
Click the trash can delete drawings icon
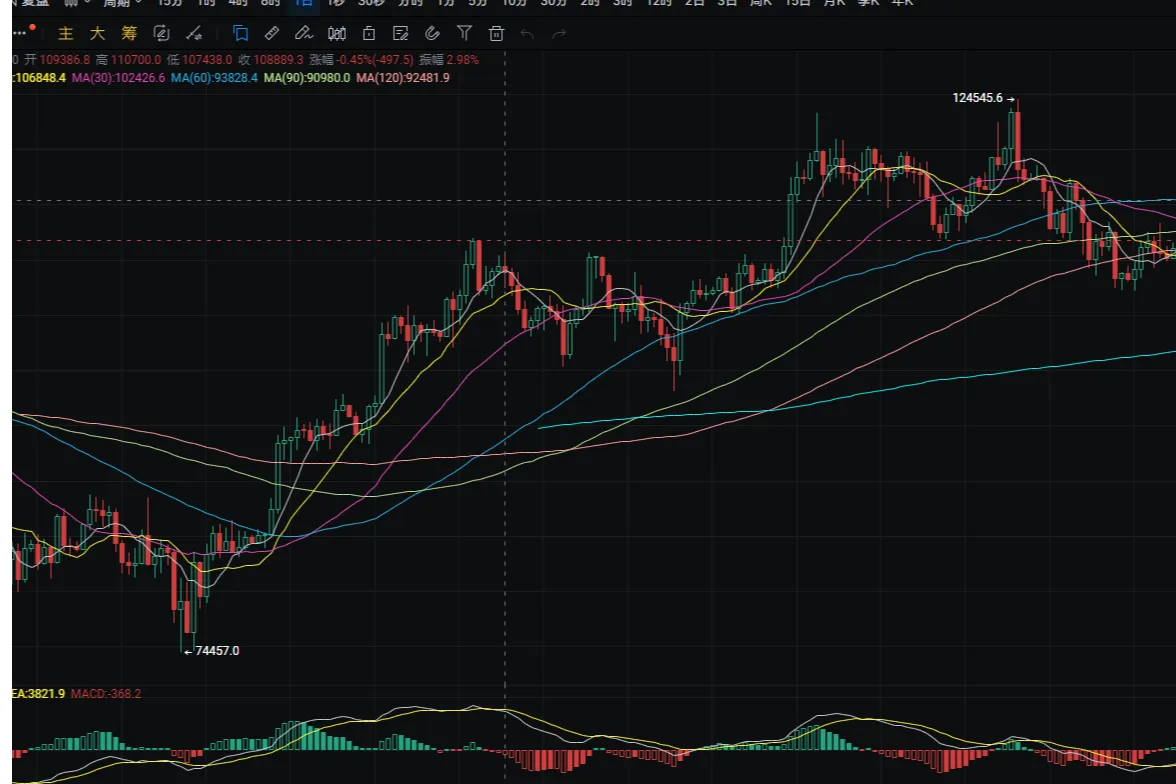click(496, 33)
